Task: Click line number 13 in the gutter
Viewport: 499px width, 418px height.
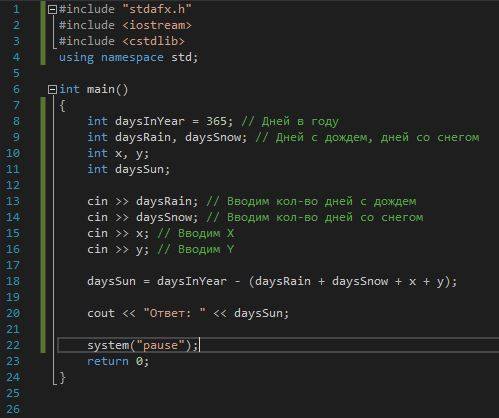Action: (13, 201)
